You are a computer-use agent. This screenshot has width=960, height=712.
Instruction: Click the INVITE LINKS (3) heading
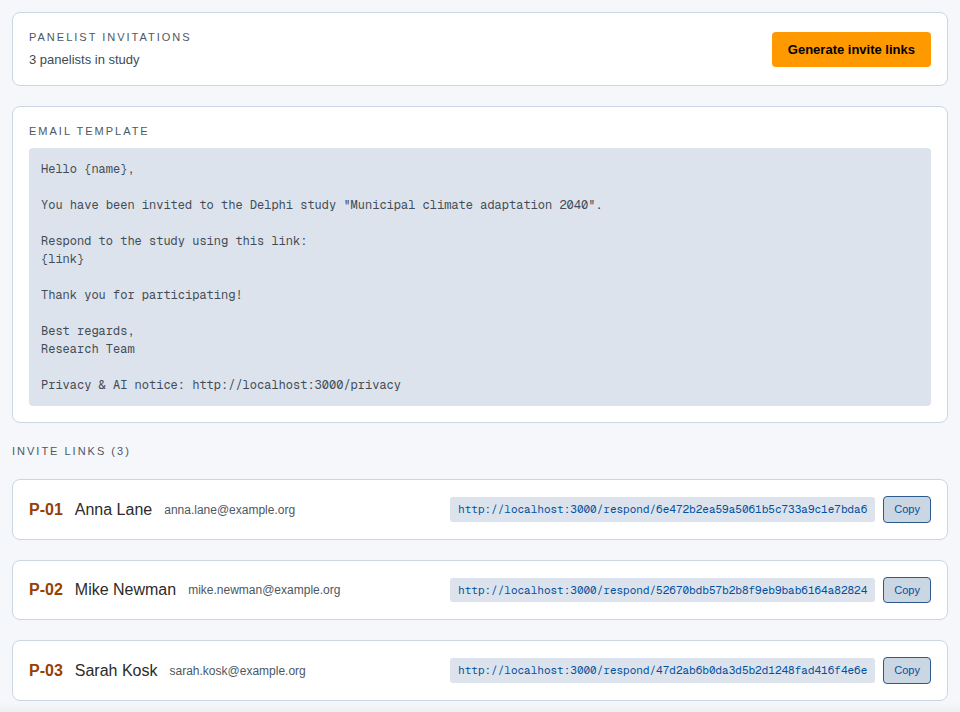71,451
